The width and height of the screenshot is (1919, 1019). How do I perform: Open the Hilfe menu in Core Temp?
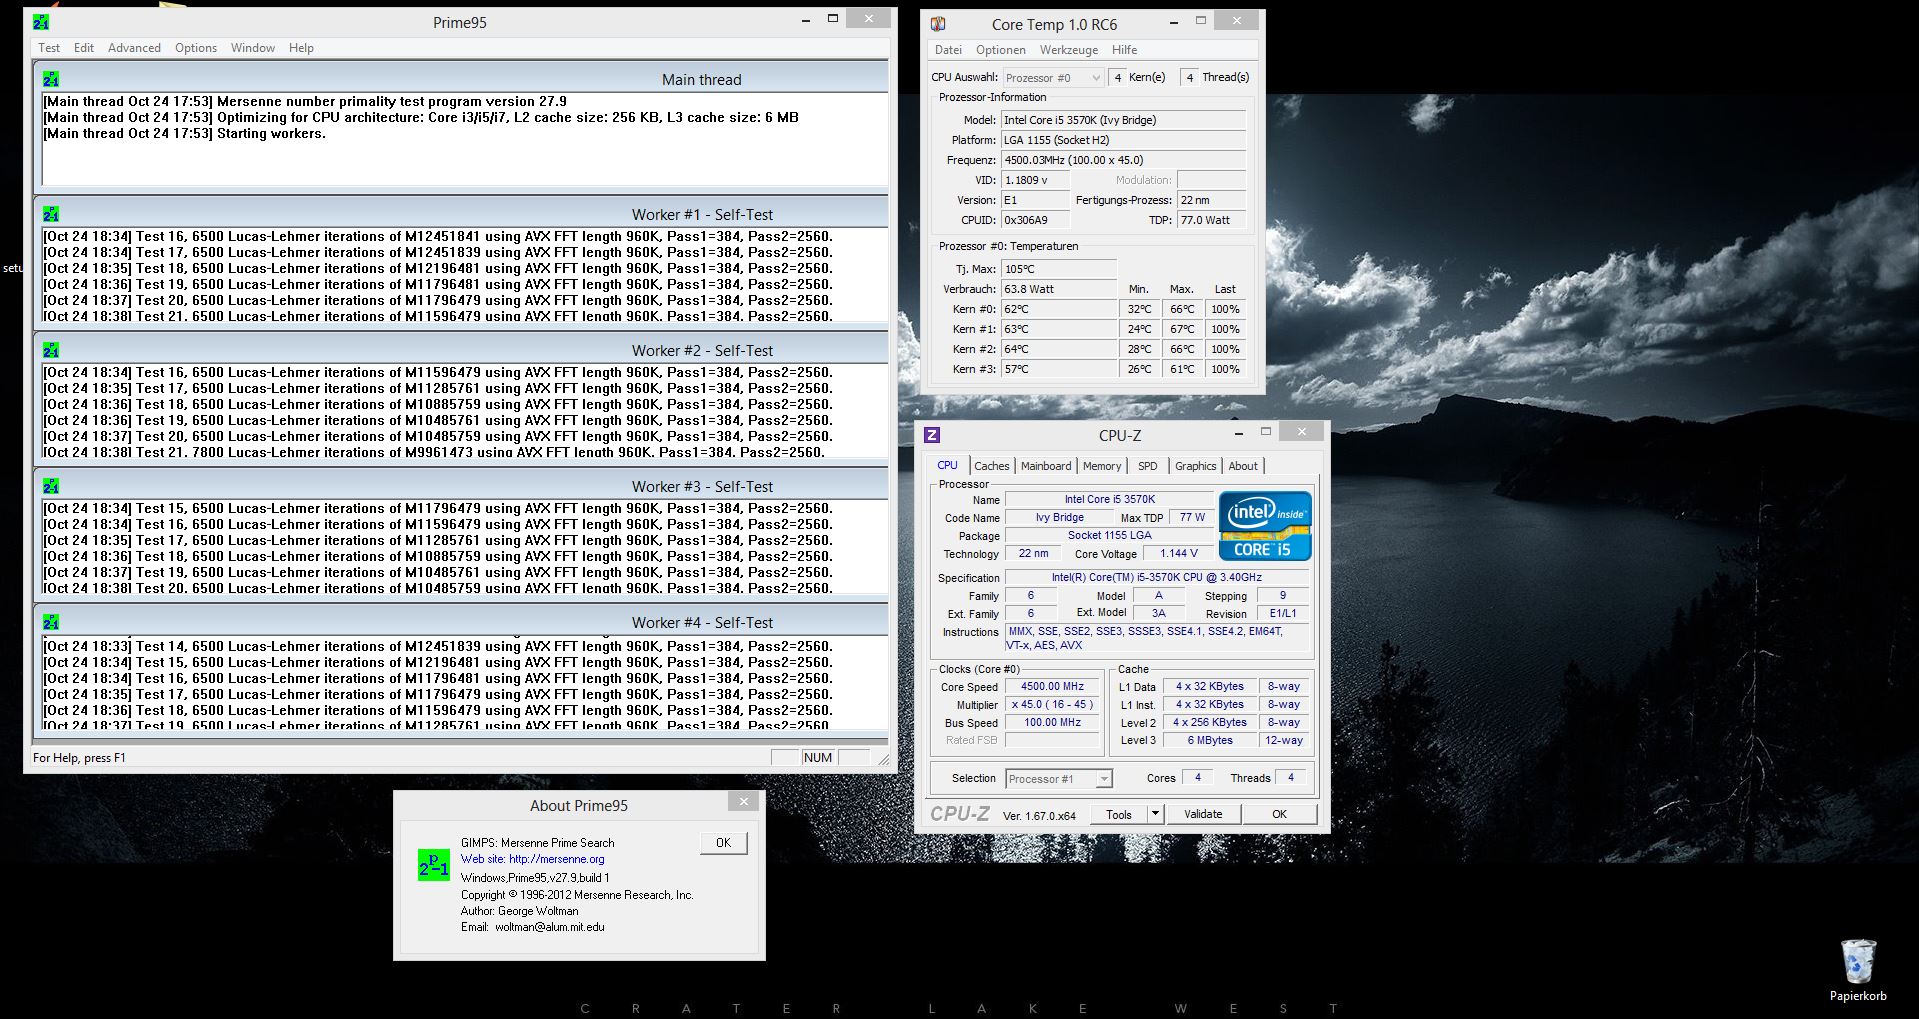pyautogui.click(x=1125, y=50)
